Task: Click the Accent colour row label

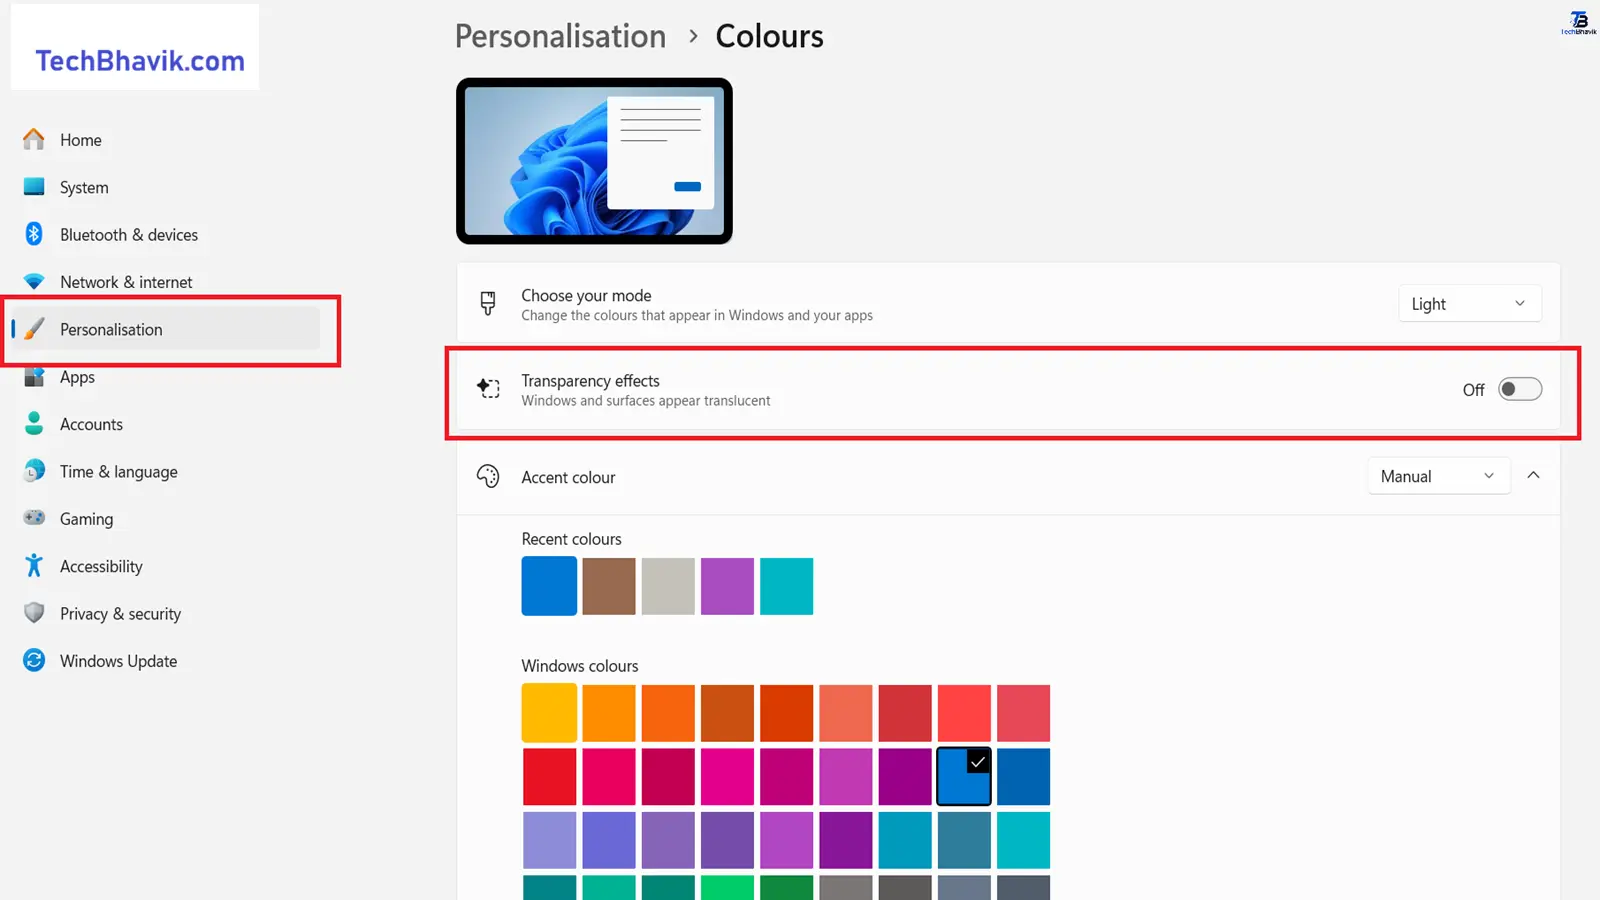Action: [x=568, y=477]
